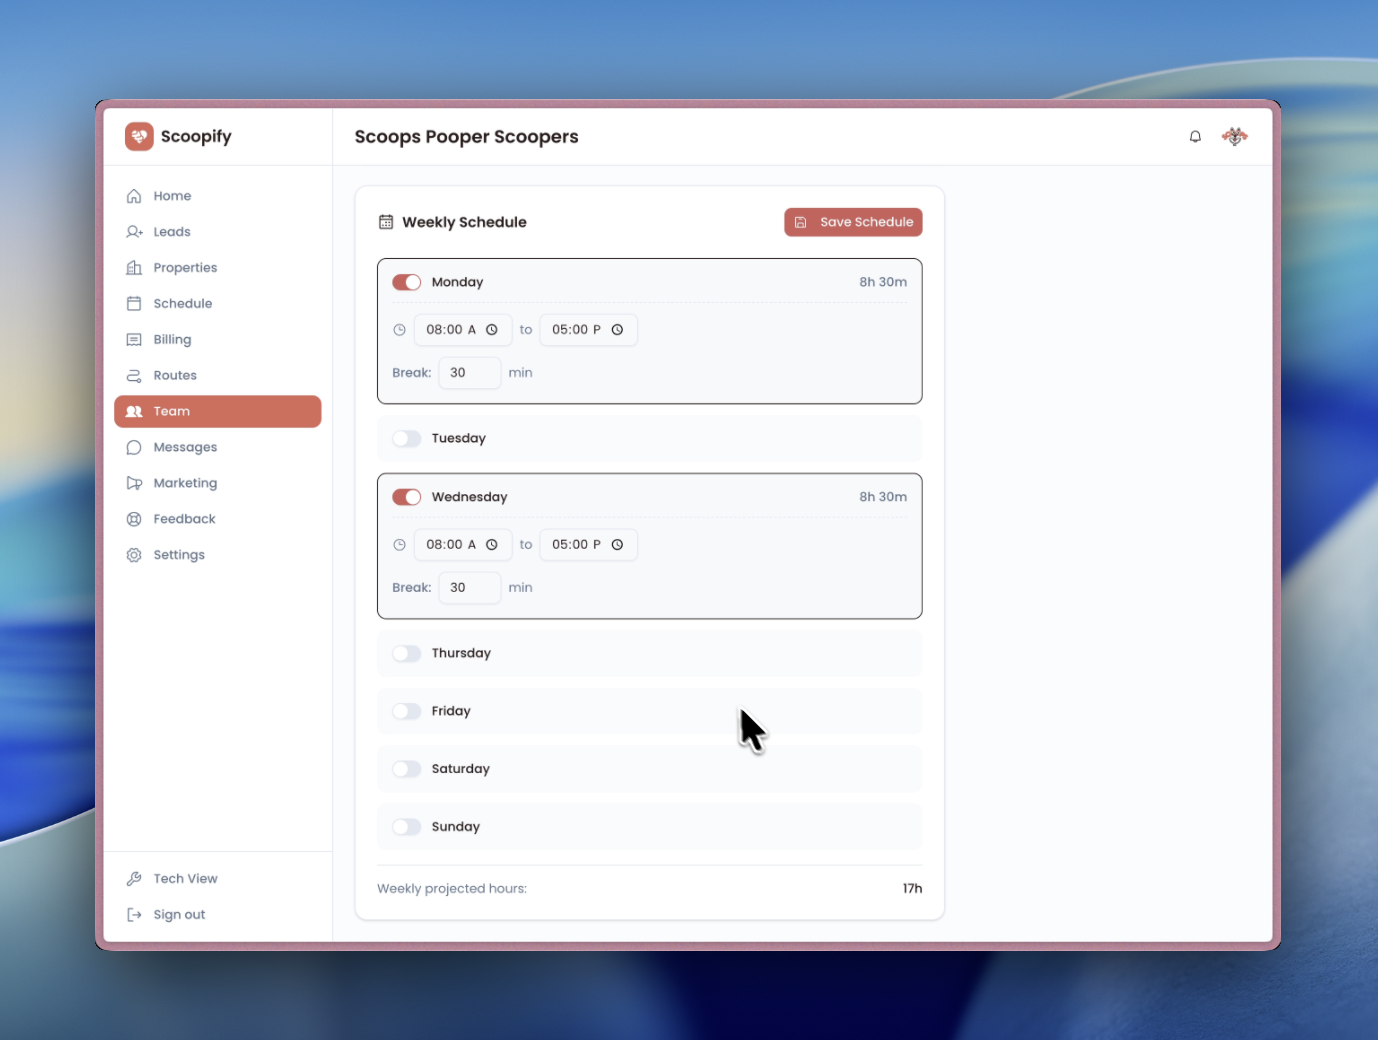1378x1040 pixels.
Task: Select the Properties building icon
Action: point(134,267)
